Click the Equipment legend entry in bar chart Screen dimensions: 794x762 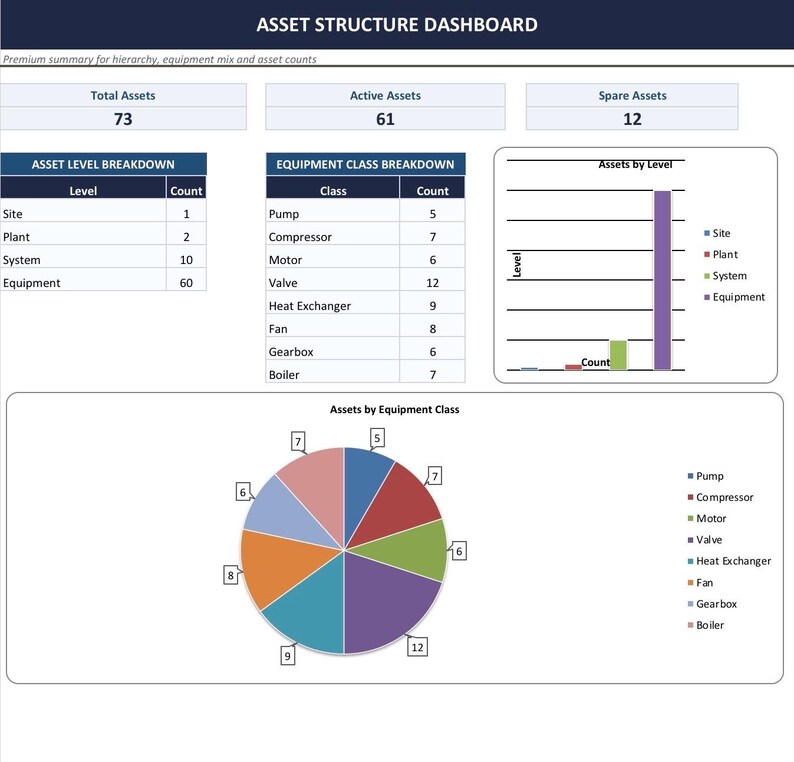(x=734, y=297)
